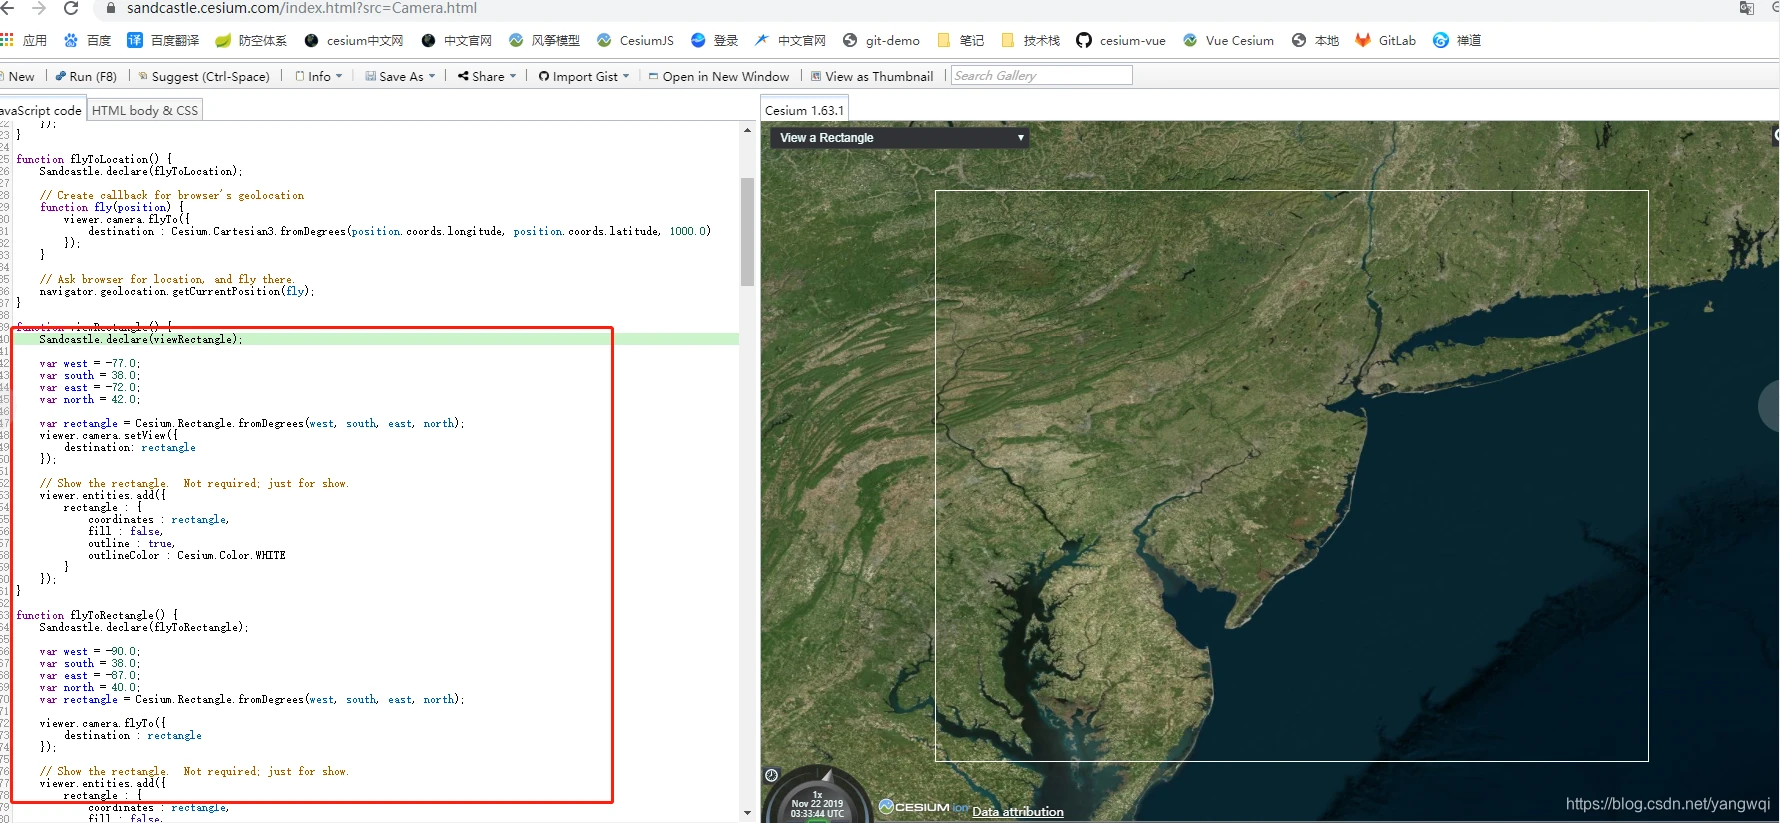The image size is (1780, 823).
Task: Click the 'function flyToLocation()' code line
Action: (x=94, y=160)
